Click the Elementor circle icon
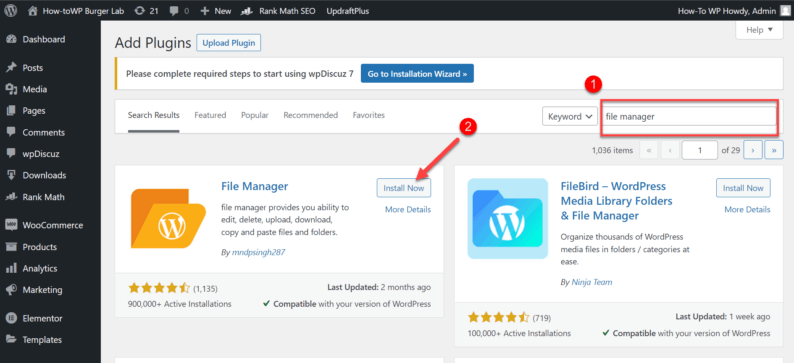The width and height of the screenshot is (794, 363). 11,318
